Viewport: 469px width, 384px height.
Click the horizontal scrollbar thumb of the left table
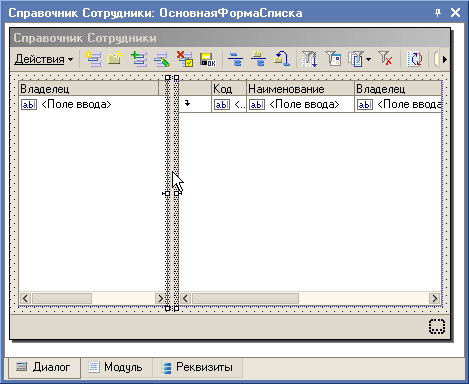pos(62,298)
